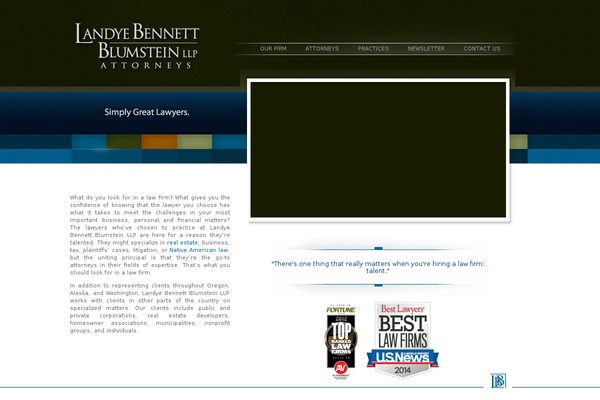Screen dimensions: 600x400
Task: Follow the Native American law link
Action: click(199, 250)
